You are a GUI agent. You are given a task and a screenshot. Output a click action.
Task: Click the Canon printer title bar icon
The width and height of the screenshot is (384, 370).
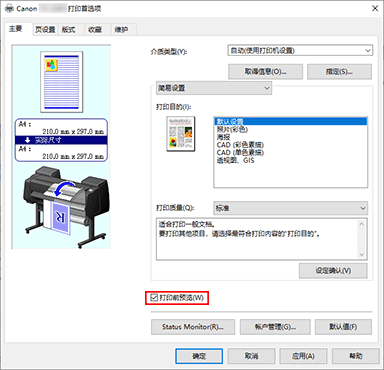pos(9,9)
